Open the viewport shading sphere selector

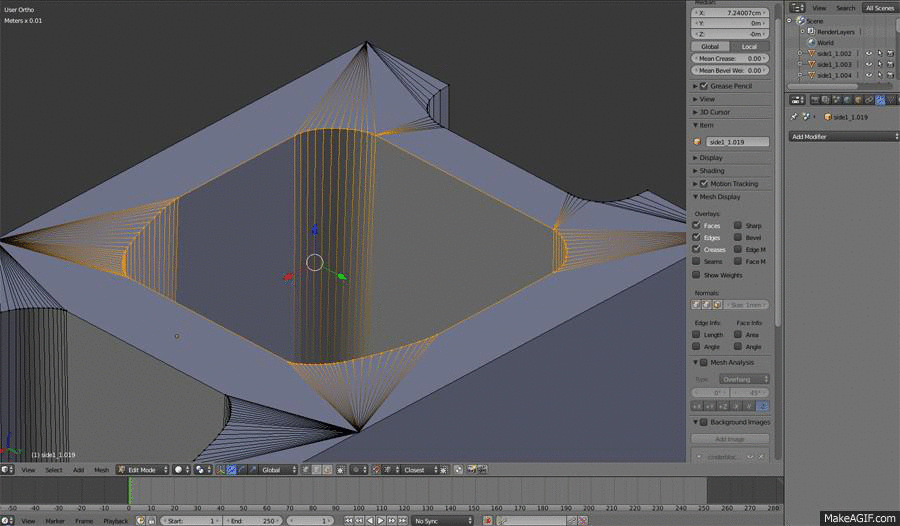[x=179, y=470]
